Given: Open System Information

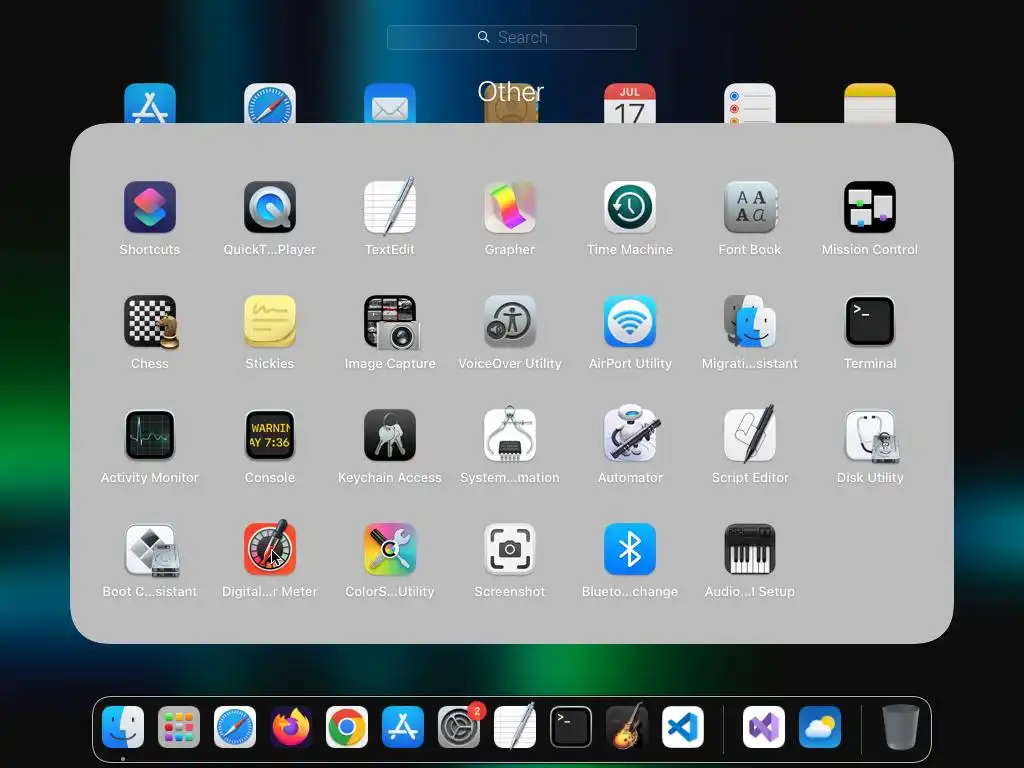Looking at the screenshot, I should click(510, 436).
